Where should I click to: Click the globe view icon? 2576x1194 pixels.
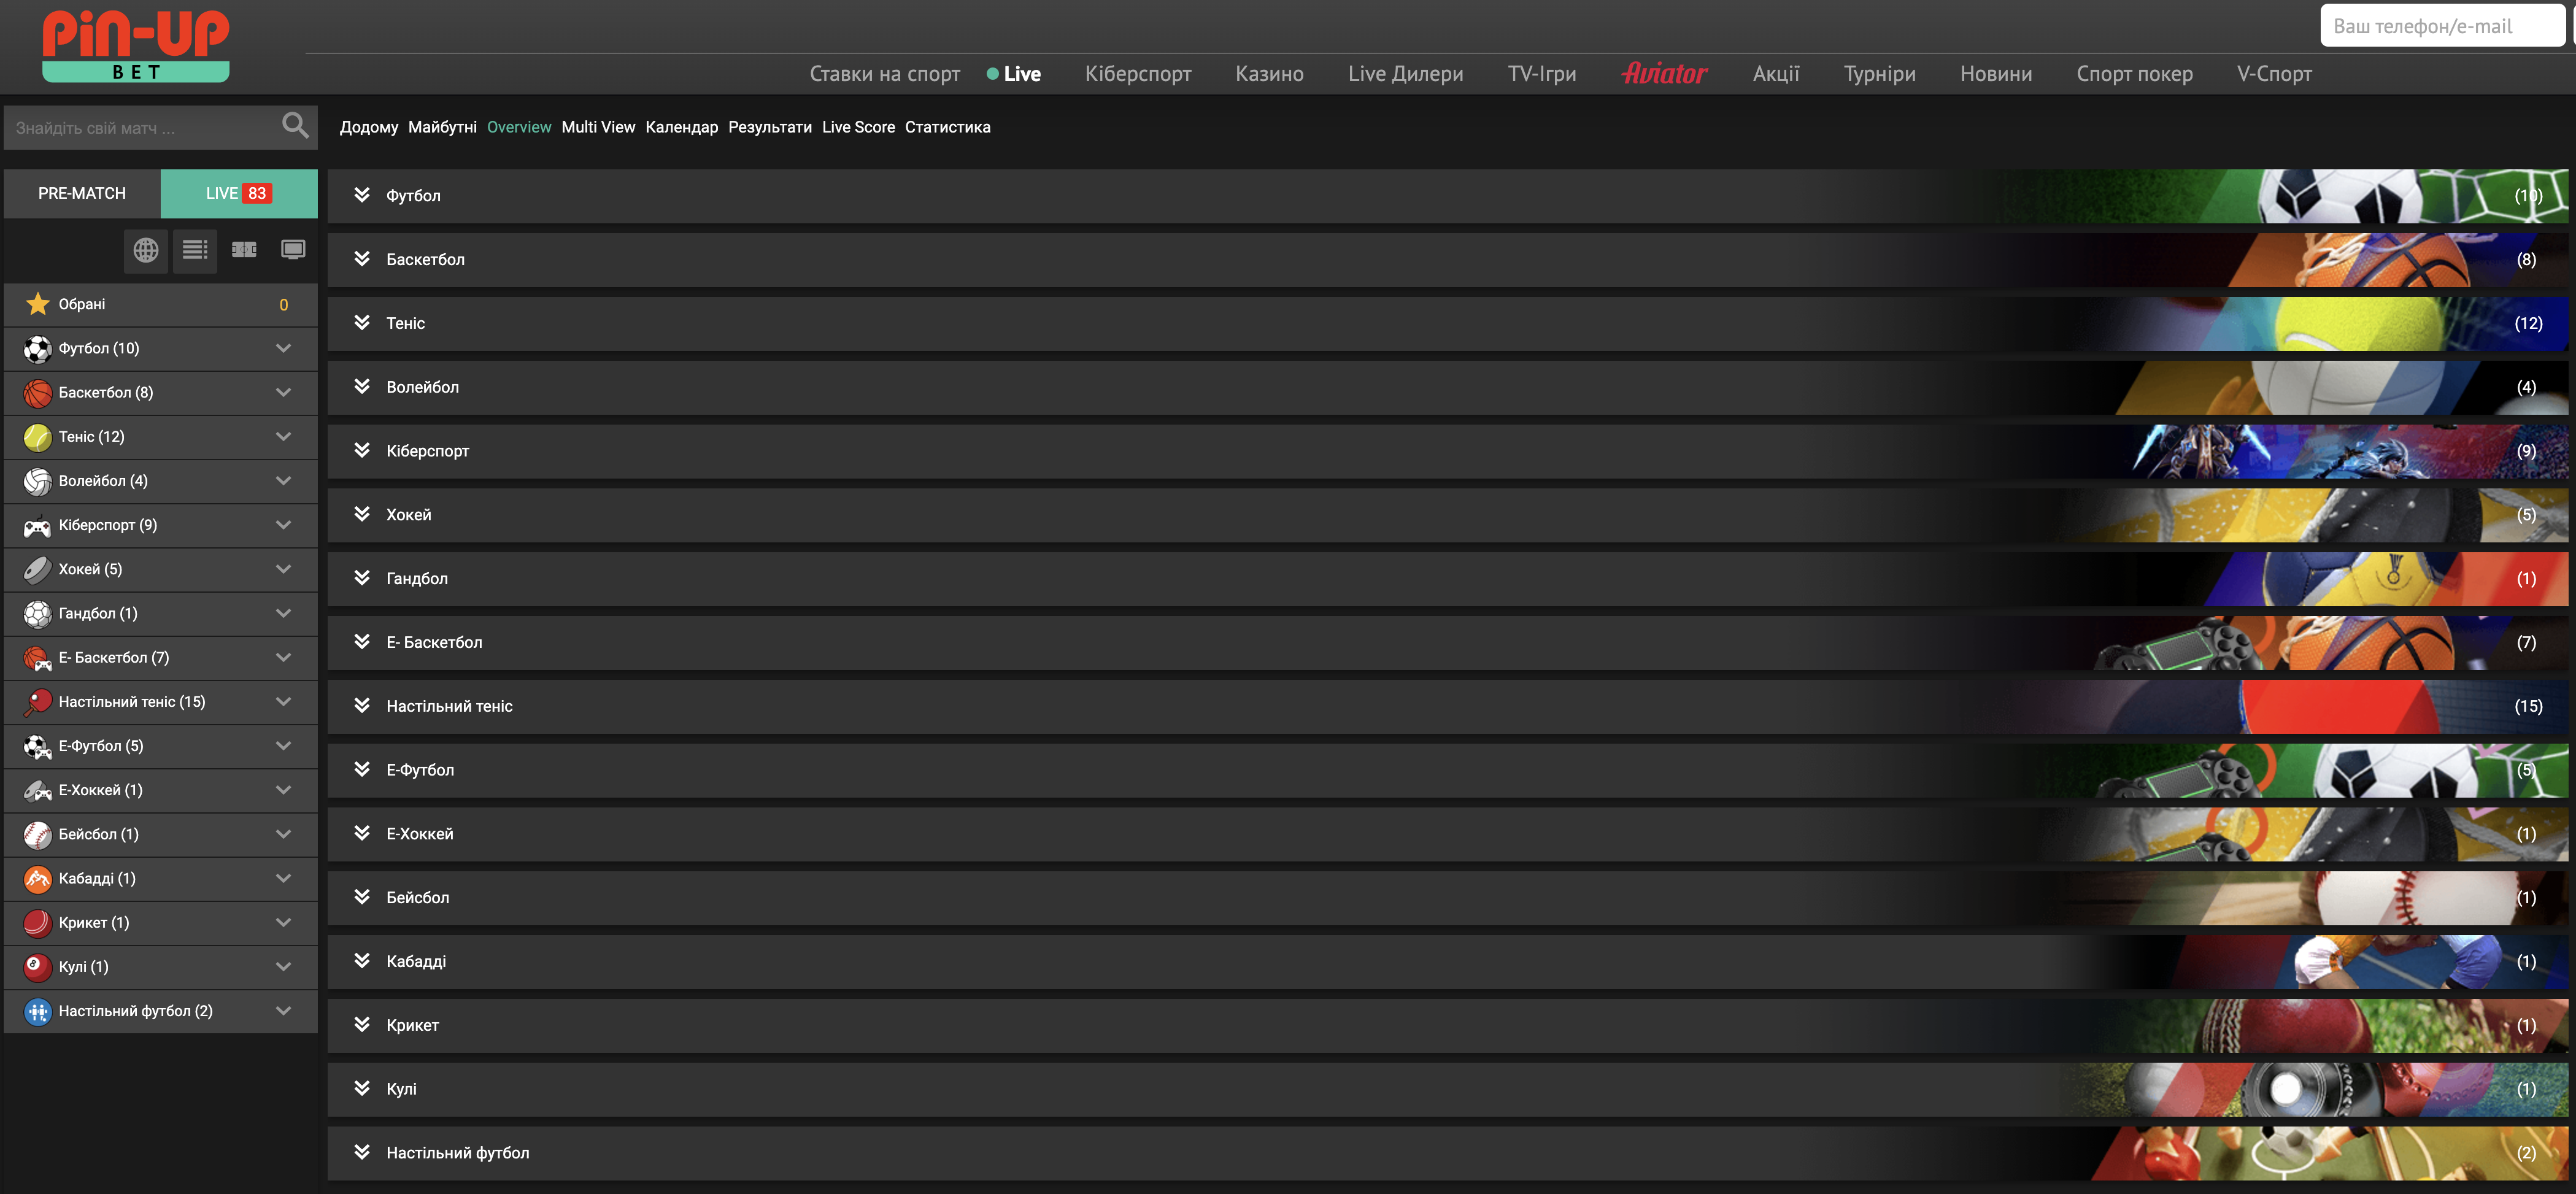click(x=146, y=250)
